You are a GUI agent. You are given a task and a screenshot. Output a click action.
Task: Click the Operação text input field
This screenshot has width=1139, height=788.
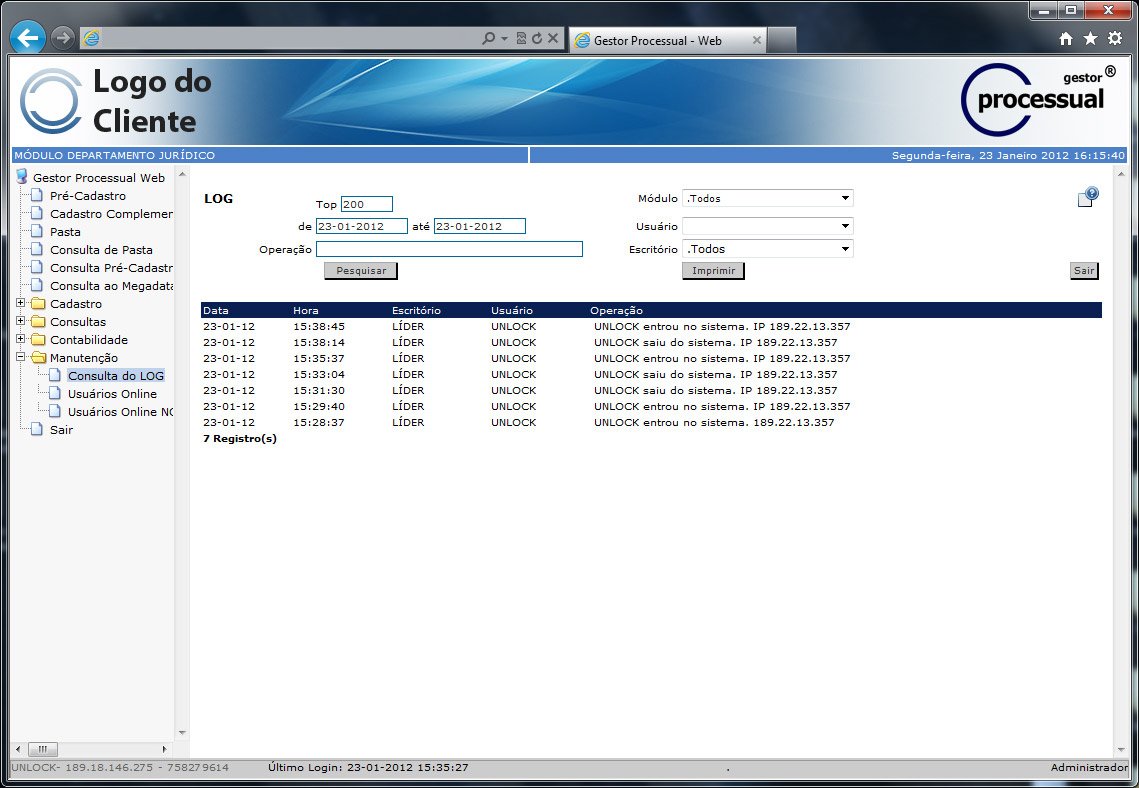point(449,249)
